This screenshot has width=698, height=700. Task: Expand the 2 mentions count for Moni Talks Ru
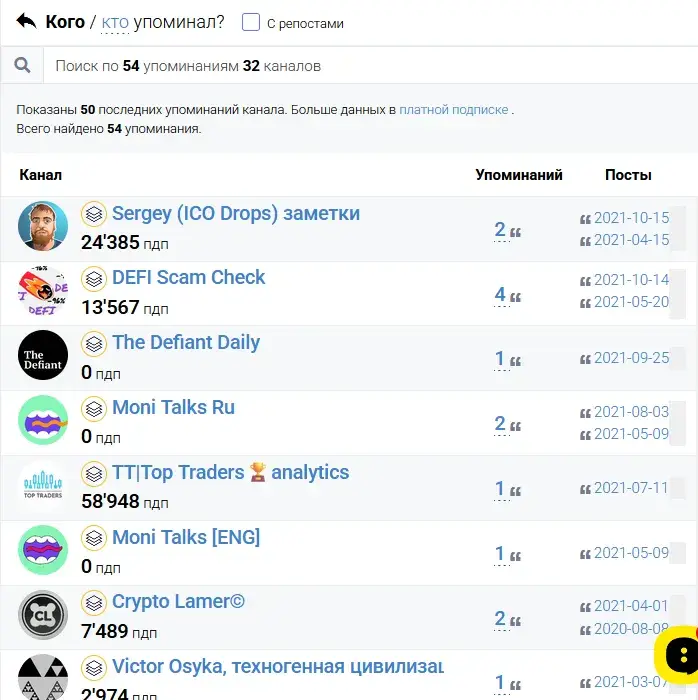[500, 424]
